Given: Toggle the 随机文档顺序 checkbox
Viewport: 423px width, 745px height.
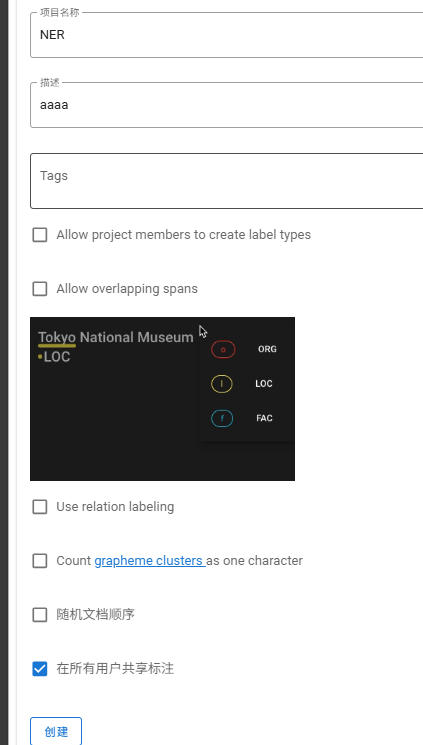Looking at the screenshot, I should point(40,615).
